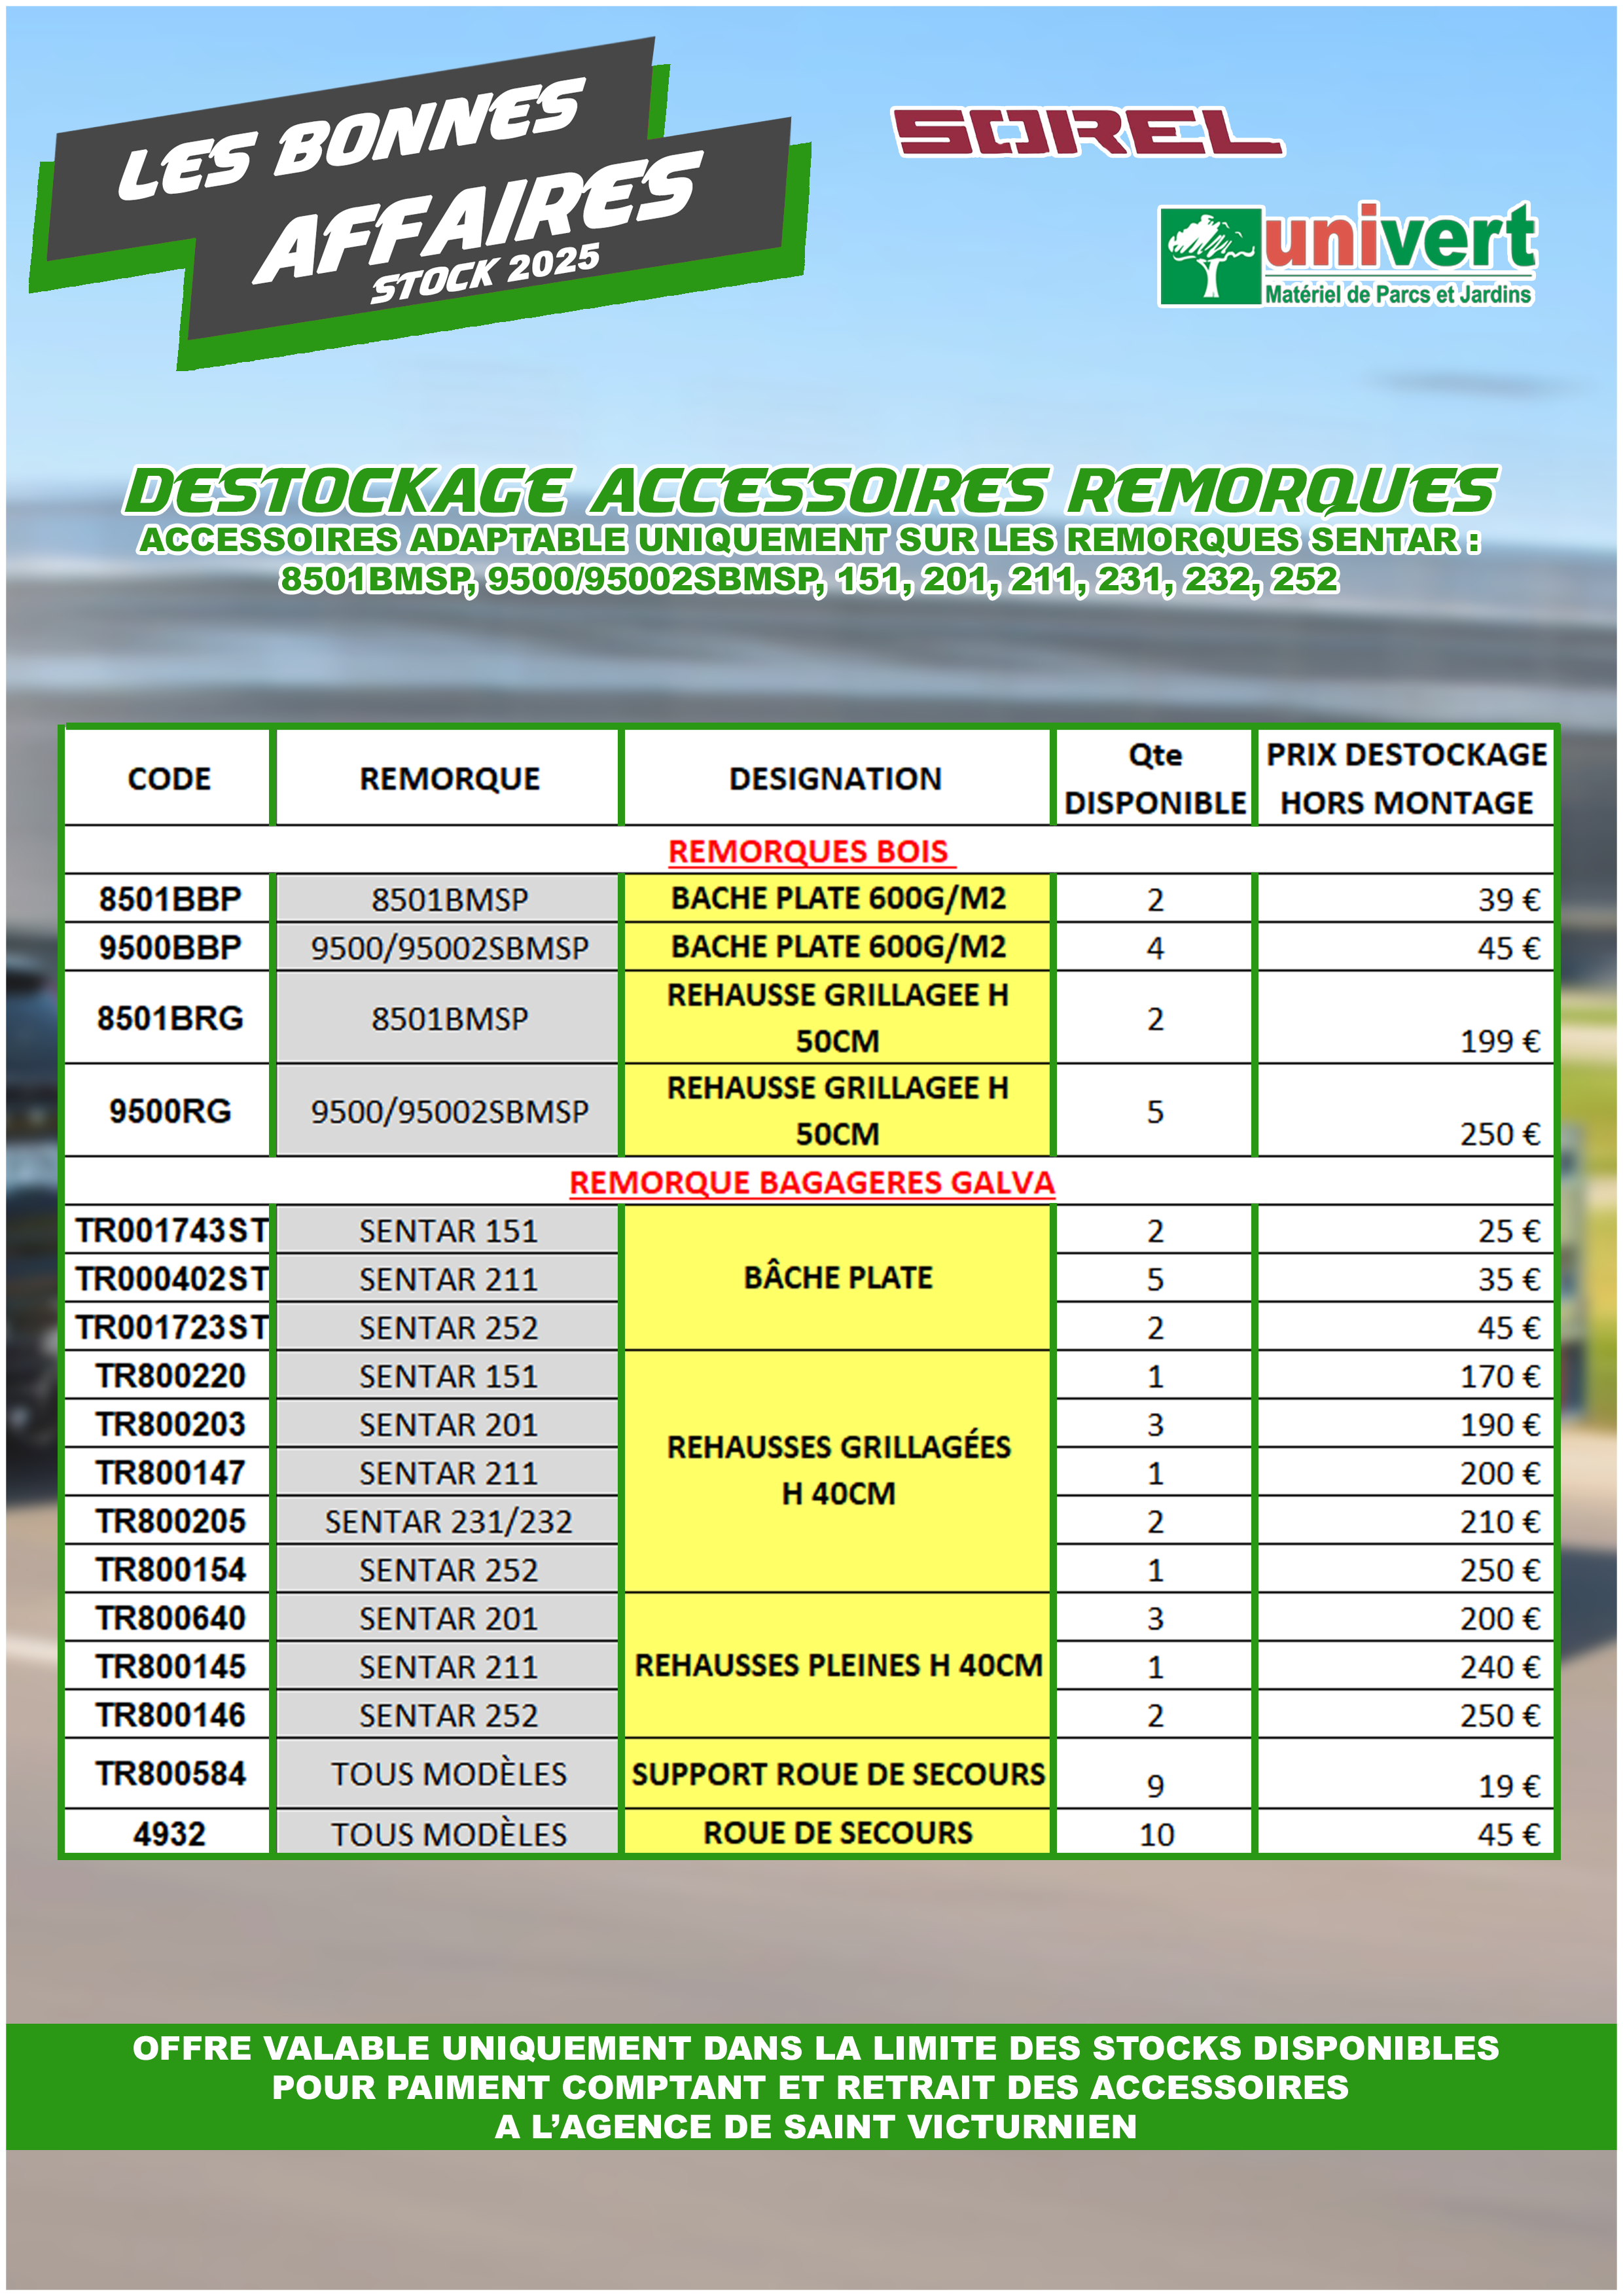The image size is (1623, 2296).
Task: Click the CODE column header
Action: pos(169,778)
